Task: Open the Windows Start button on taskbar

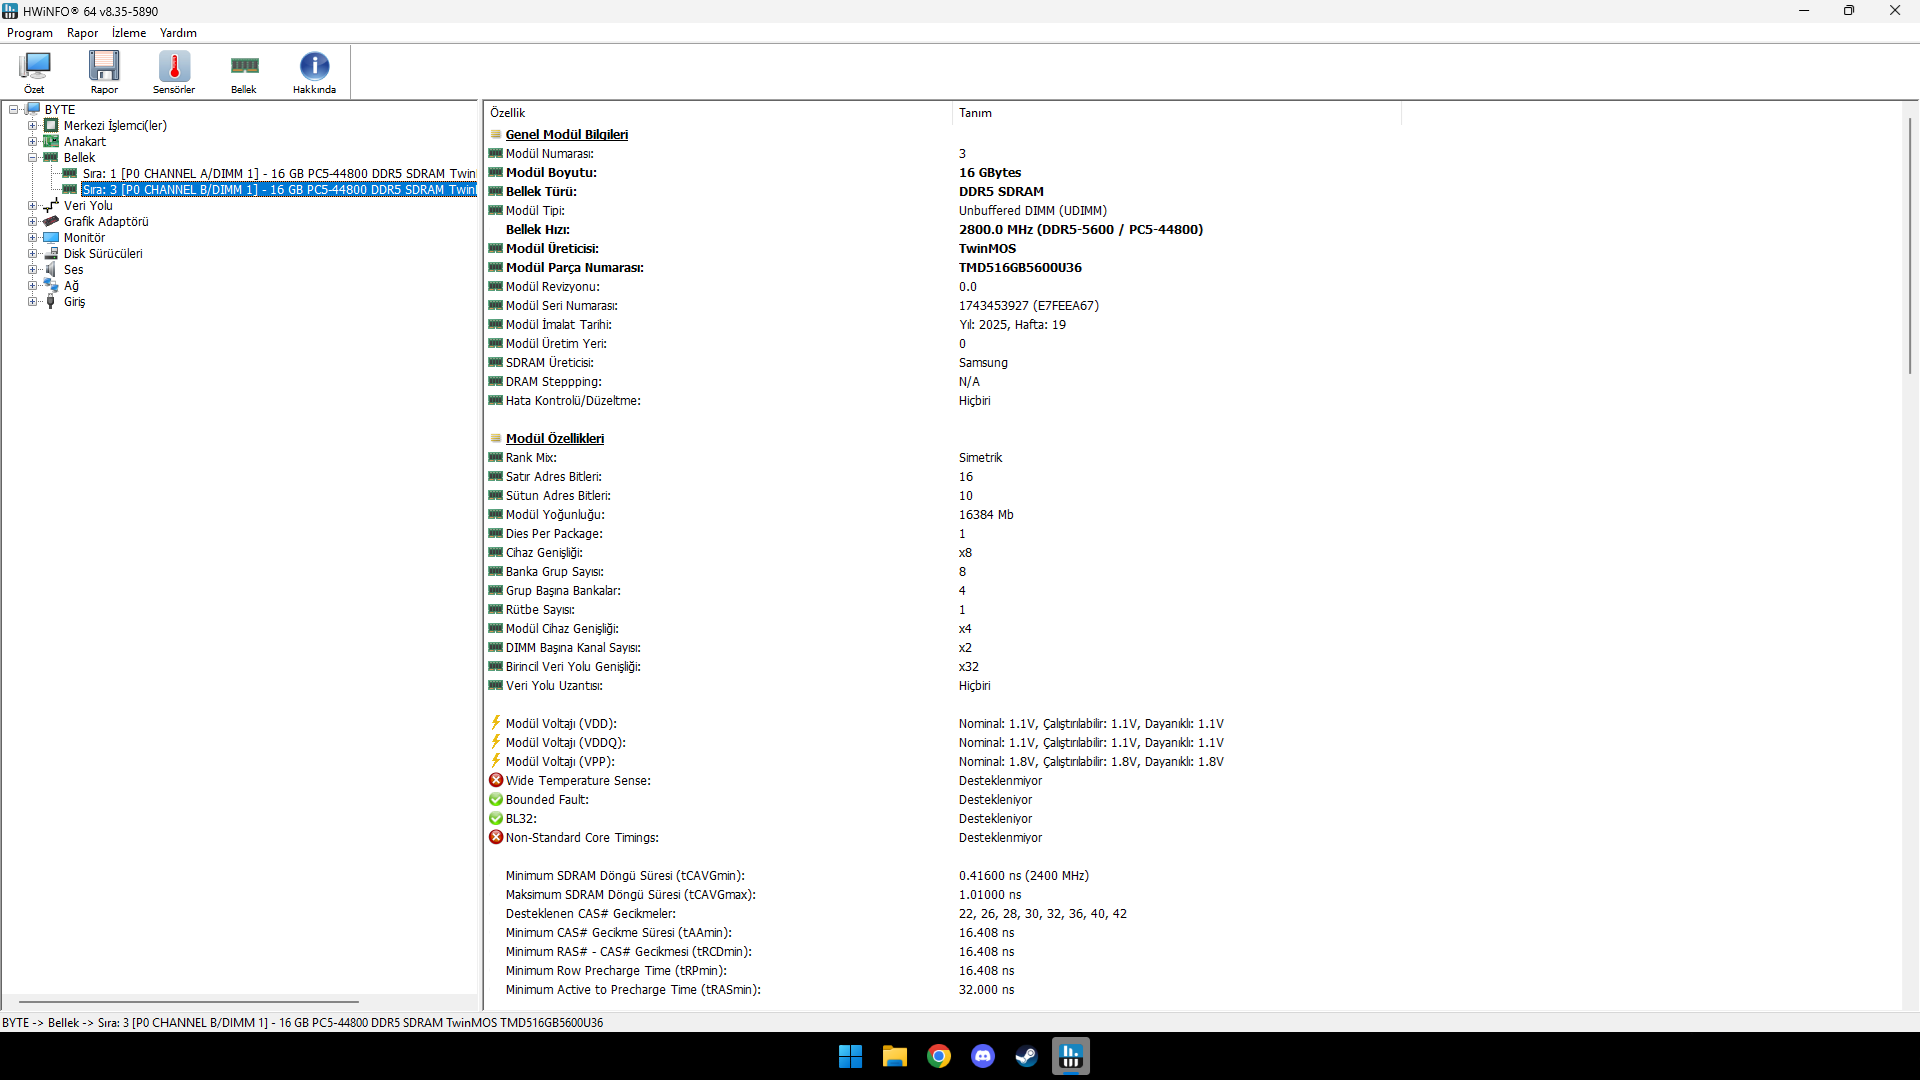Action: (x=851, y=1056)
